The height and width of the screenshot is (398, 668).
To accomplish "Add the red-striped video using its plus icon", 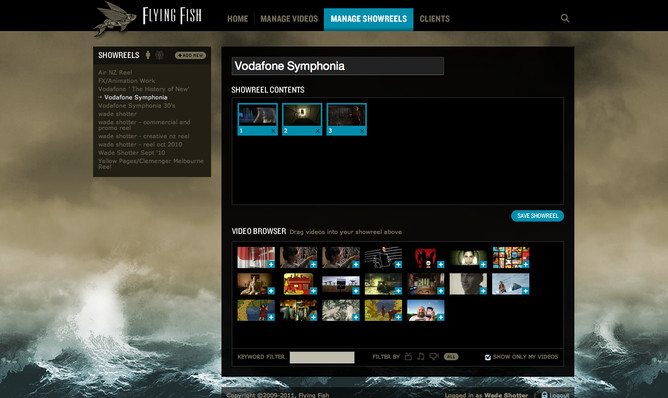I will [x=271, y=265].
